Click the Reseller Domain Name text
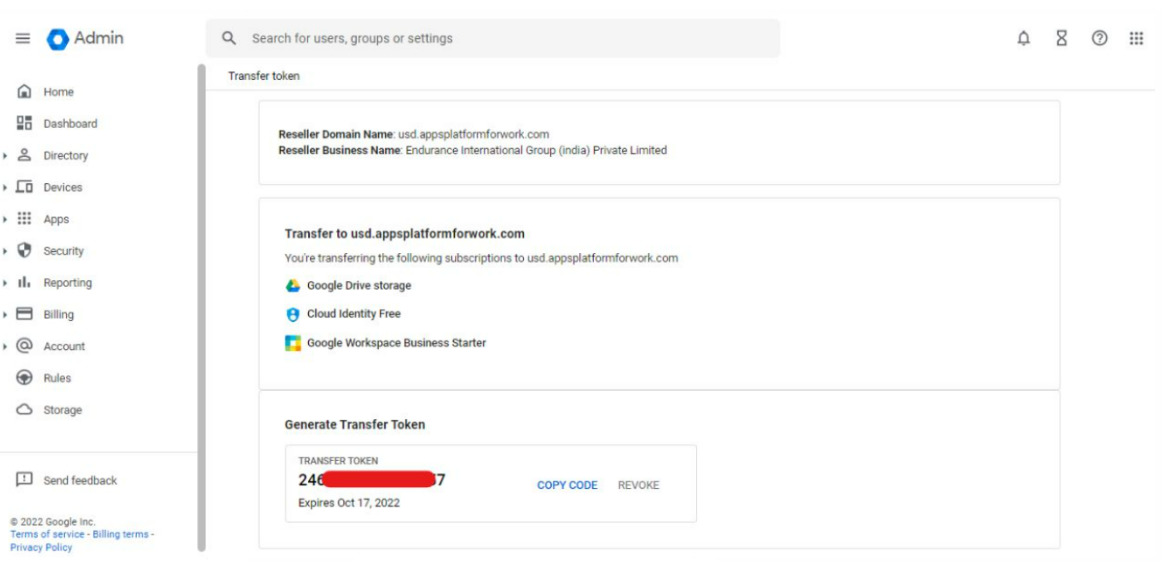This screenshot has width=1162, height=576. pos(414,134)
